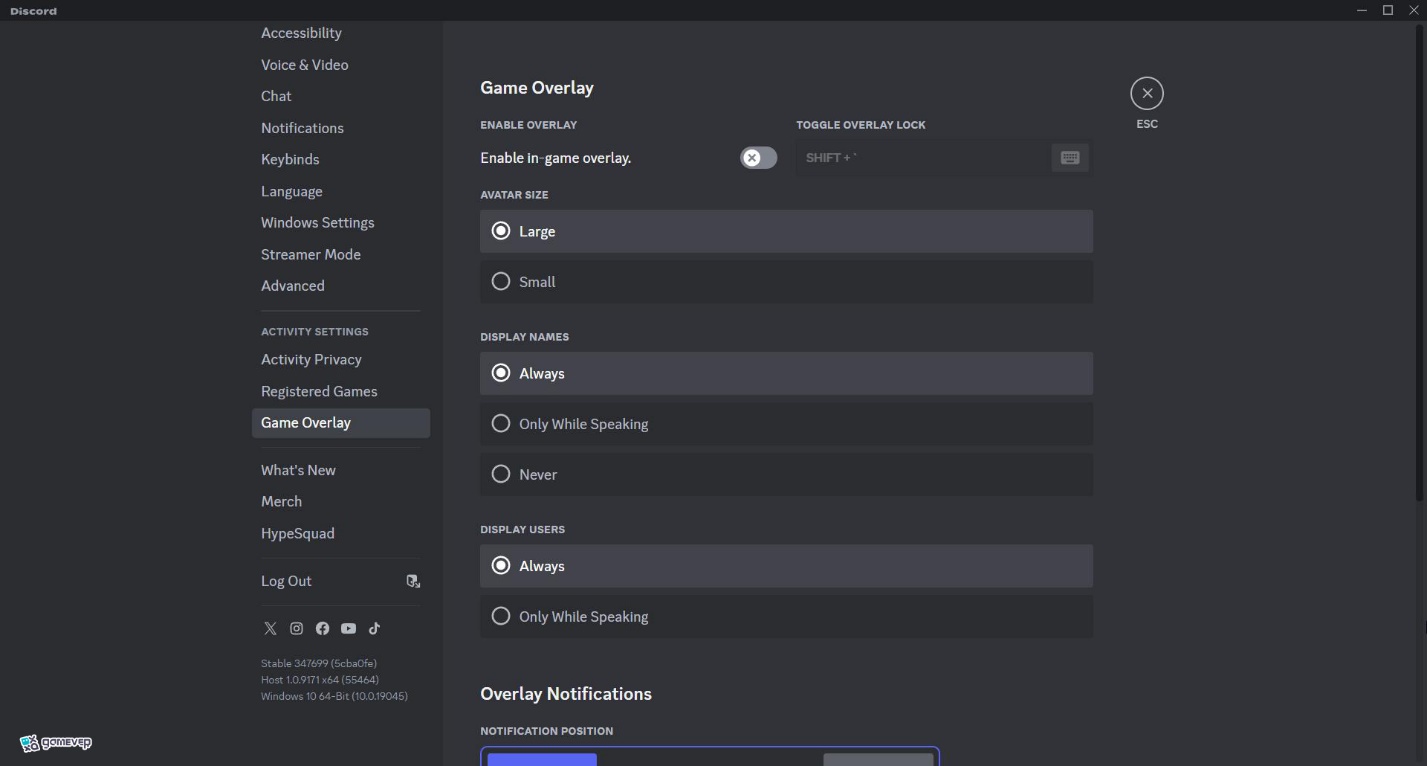Click the X close settings icon
This screenshot has width=1427, height=766.
[x=1147, y=93]
